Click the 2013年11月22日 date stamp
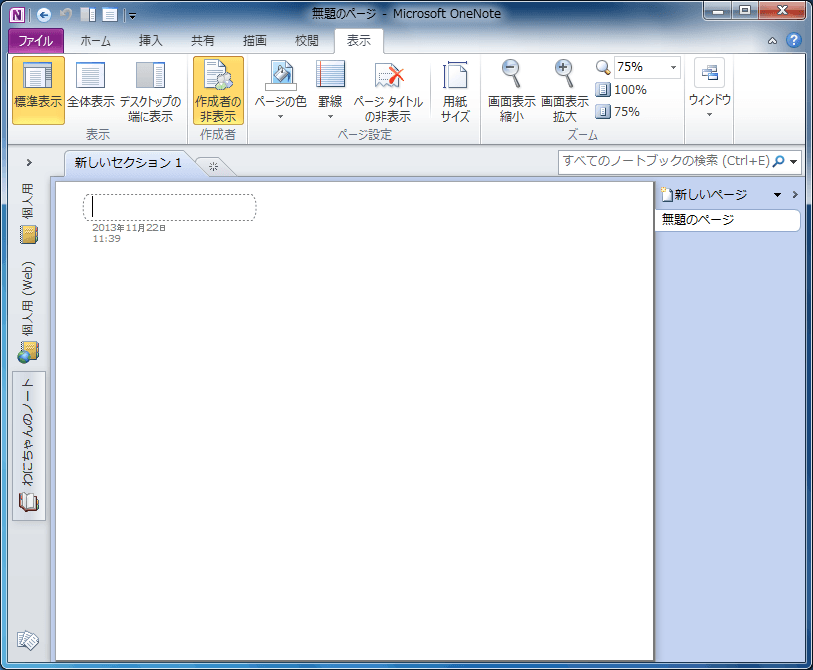This screenshot has height=670, width=813. tap(129, 228)
